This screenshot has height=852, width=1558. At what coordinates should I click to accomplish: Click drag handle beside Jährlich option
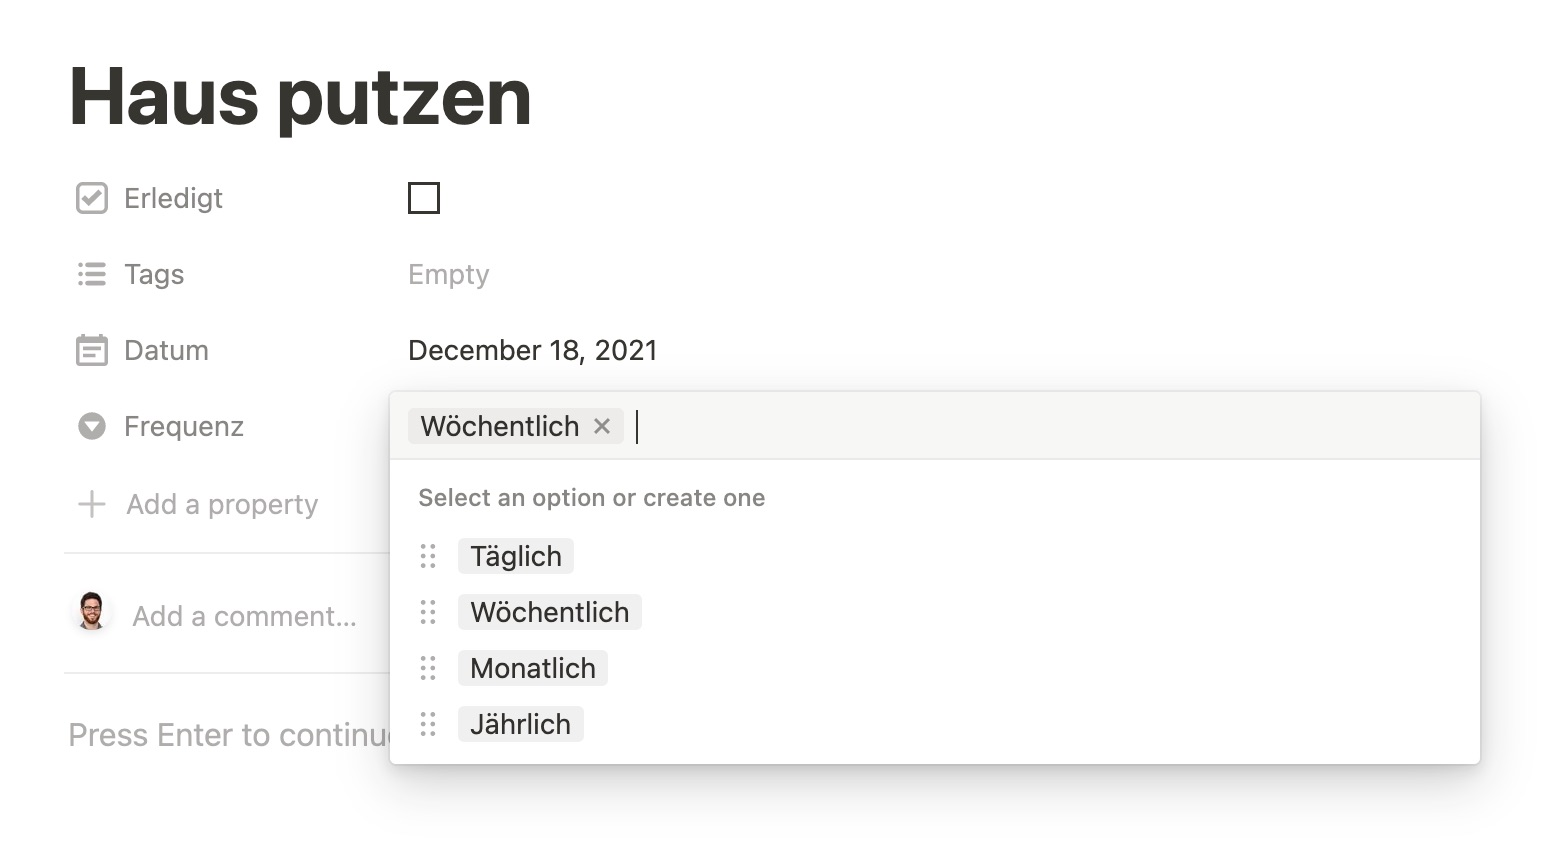(428, 724)
